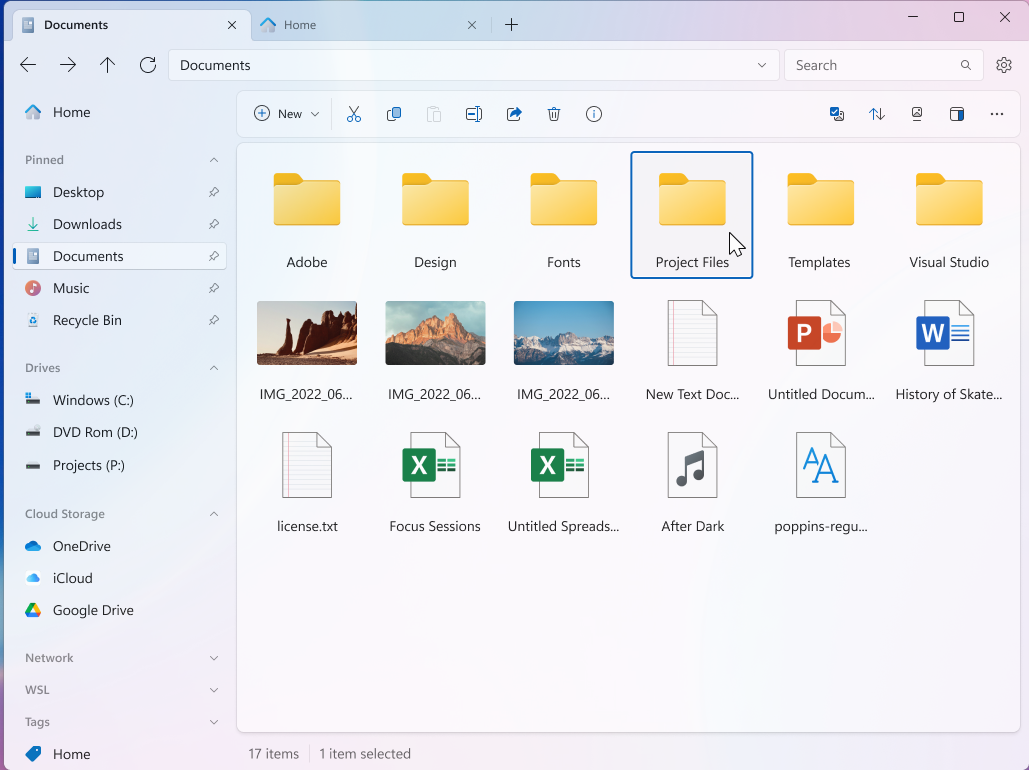Screen dimensions: 1029x770
Task: Collapse the Cloud Storage section
Action: click(214, 514)
